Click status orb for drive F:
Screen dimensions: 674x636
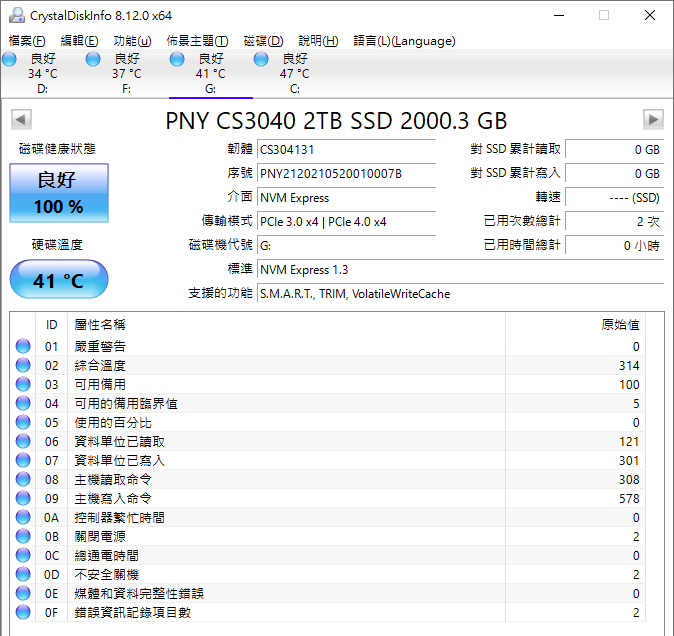click(x=93, y=59)
